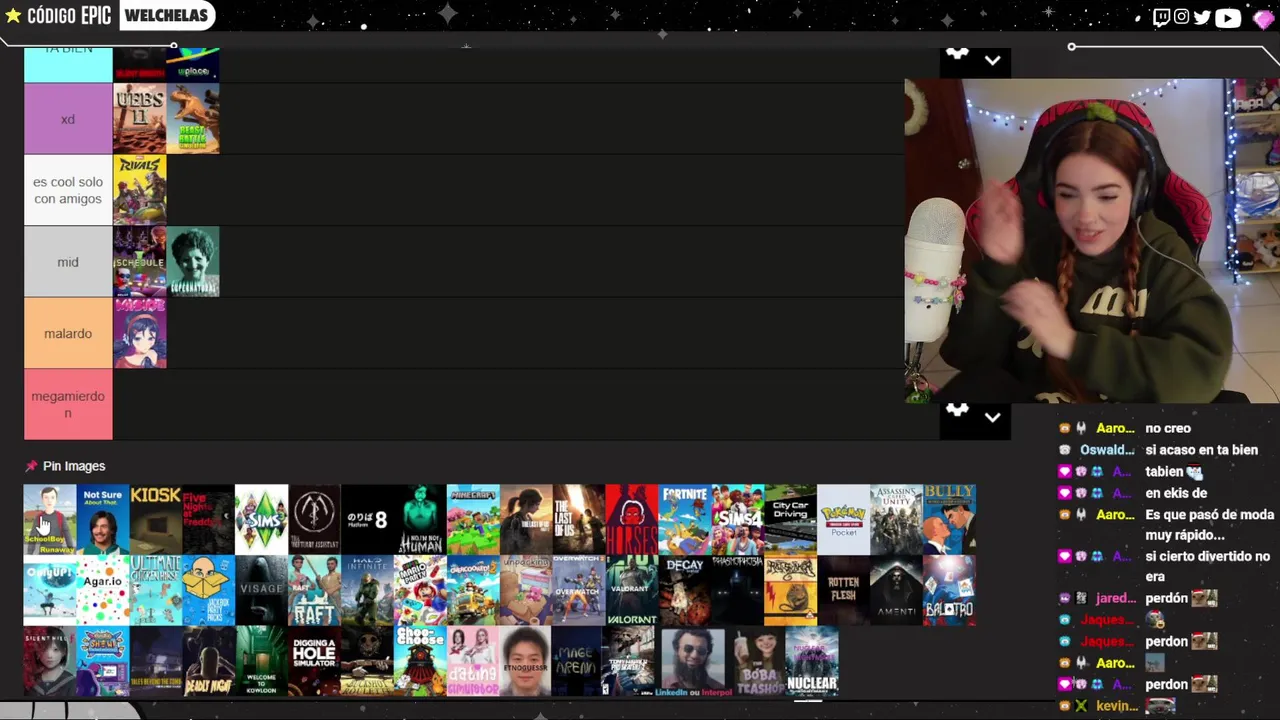Click the chevron arrow above the webcam

[992, 60]
